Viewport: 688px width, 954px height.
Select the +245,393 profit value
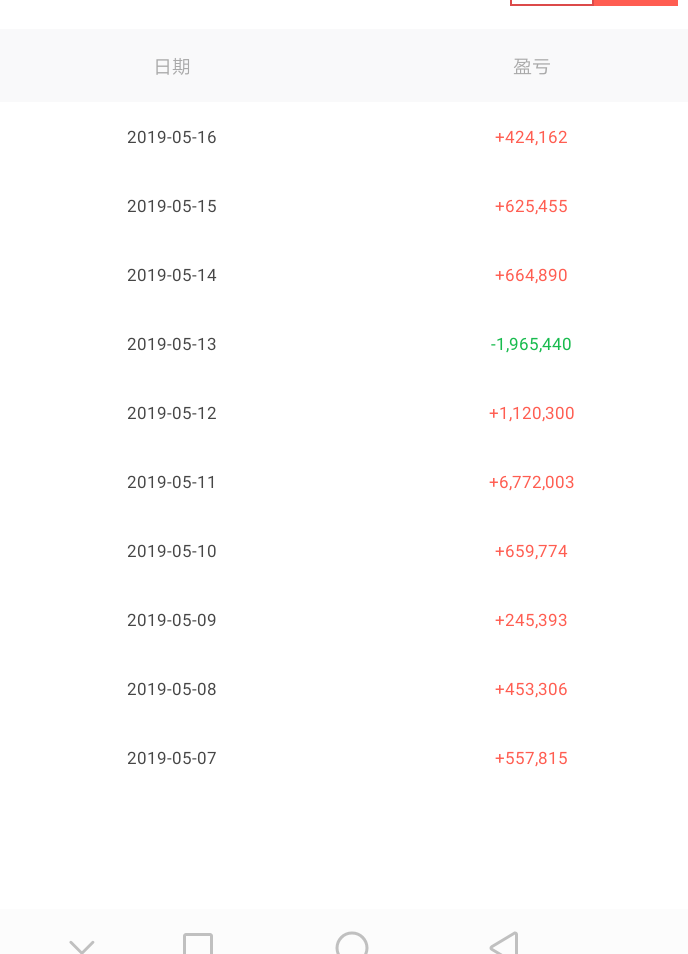[531, 620]
